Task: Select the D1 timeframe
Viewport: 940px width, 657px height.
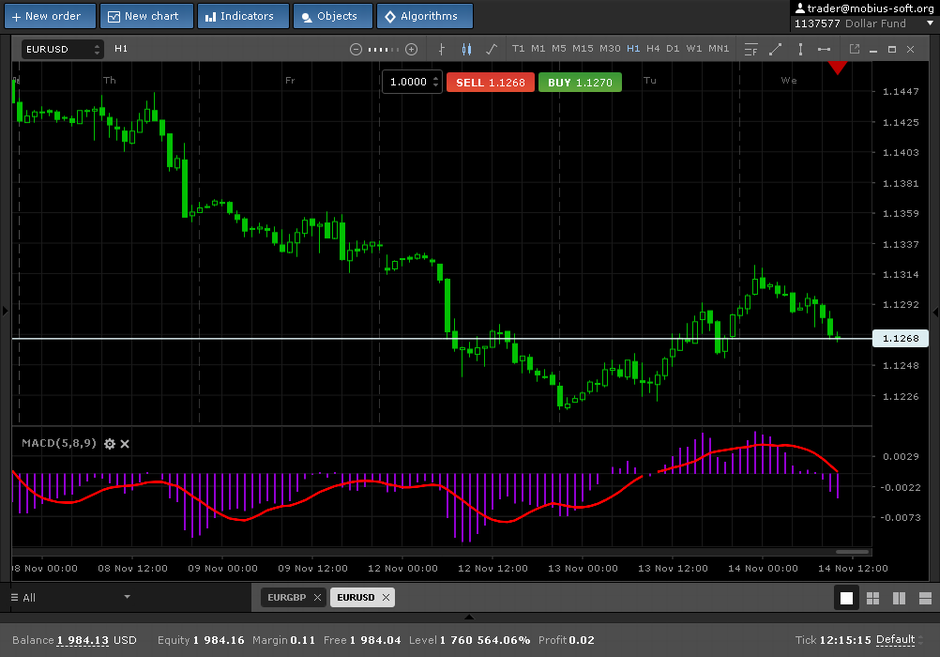Action: 673,49
